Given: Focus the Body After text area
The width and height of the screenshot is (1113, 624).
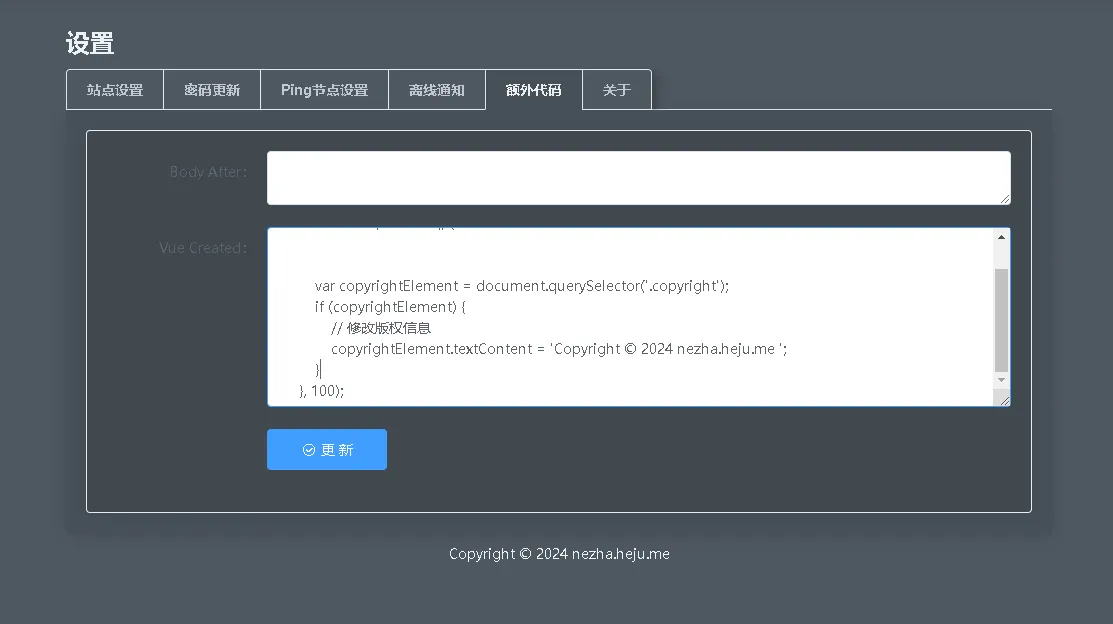Looking at the screenshot, I should pos(637,177).
